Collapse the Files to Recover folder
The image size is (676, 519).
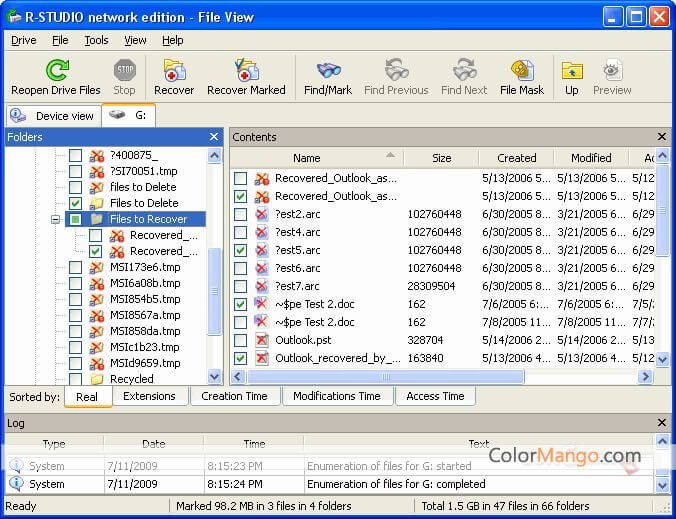[56, 219]
